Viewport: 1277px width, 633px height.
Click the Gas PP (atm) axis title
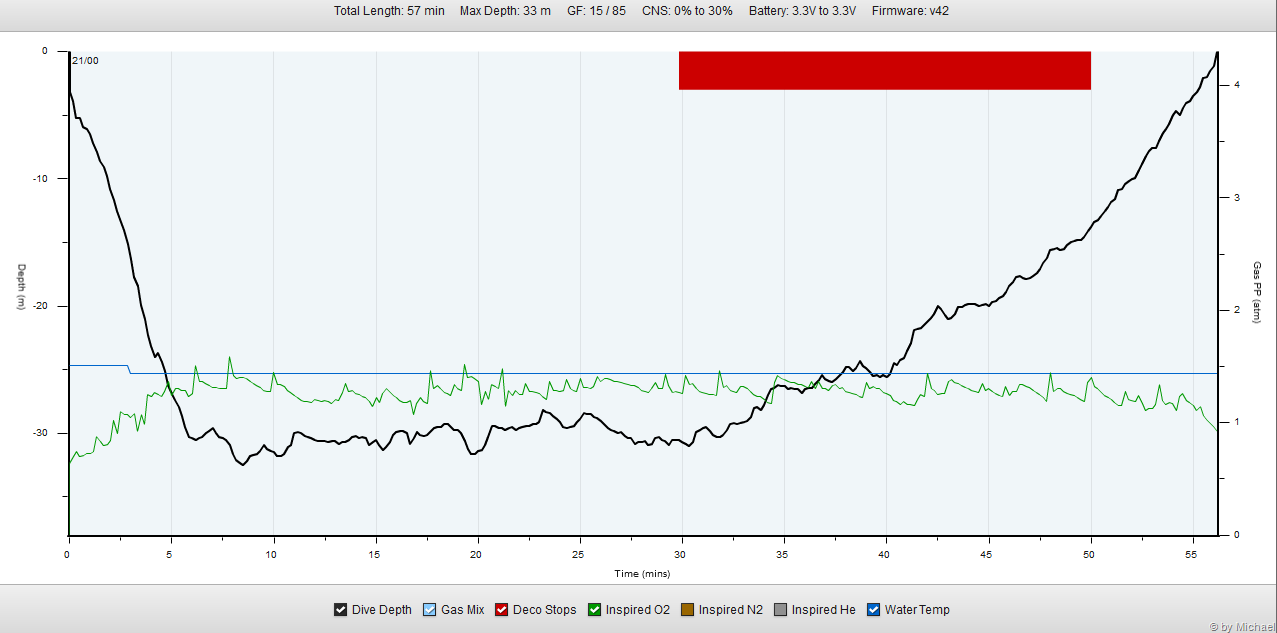tap(1257, 292)
